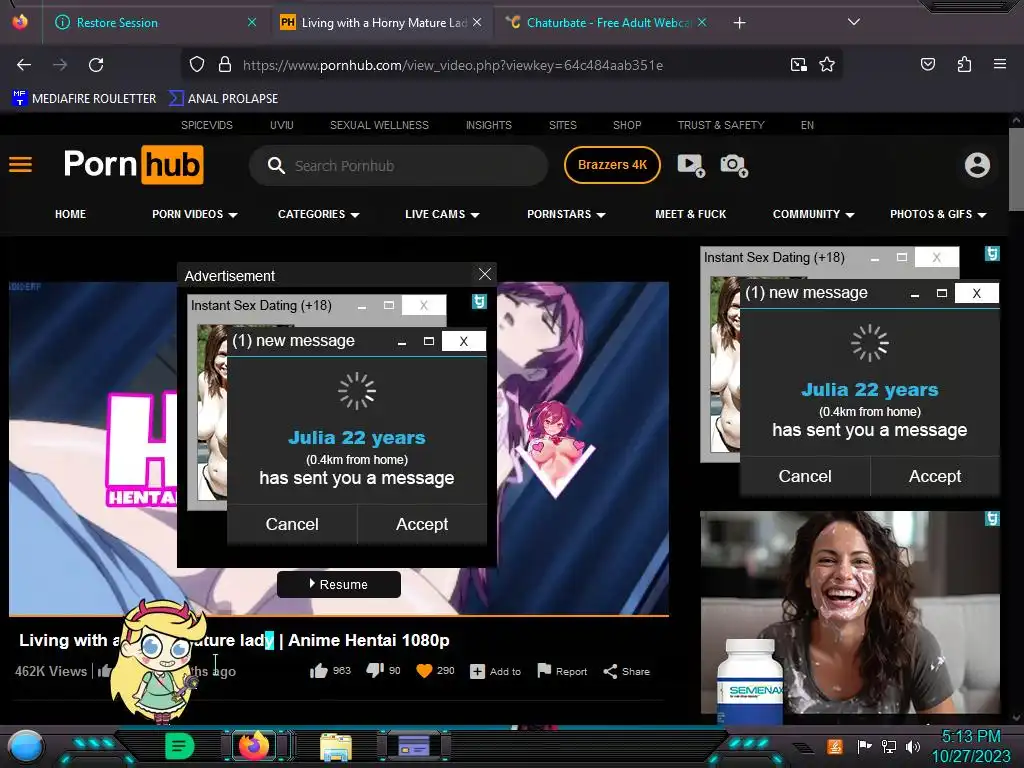1024x768 pixels.
Task: Share the video
Action: coord(626,671)
